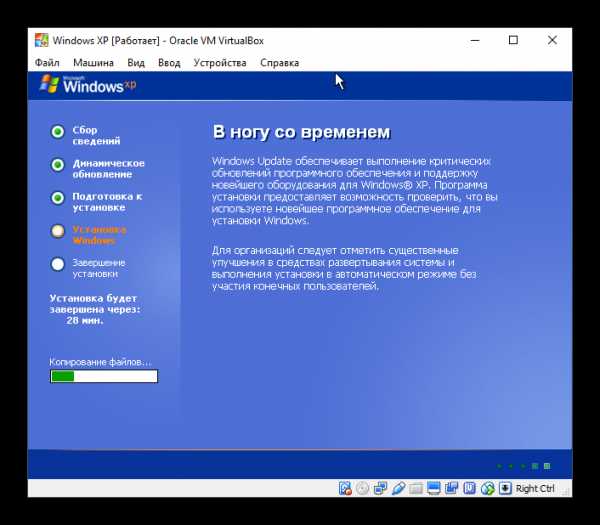The width and height of the screenshot is (600, 525).
Task: Click the optical disc status icon
Action: [362, 488]
